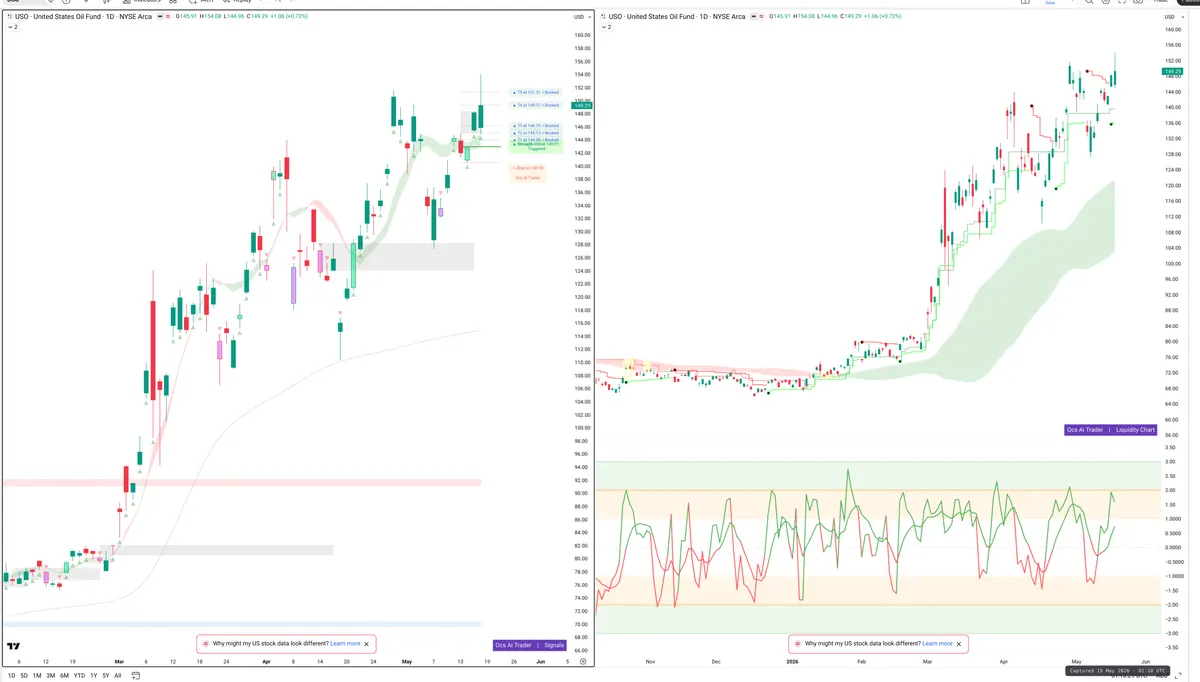Select the 1D time range button
Viewport: 1200px width, 682px height.
[12, 676]
